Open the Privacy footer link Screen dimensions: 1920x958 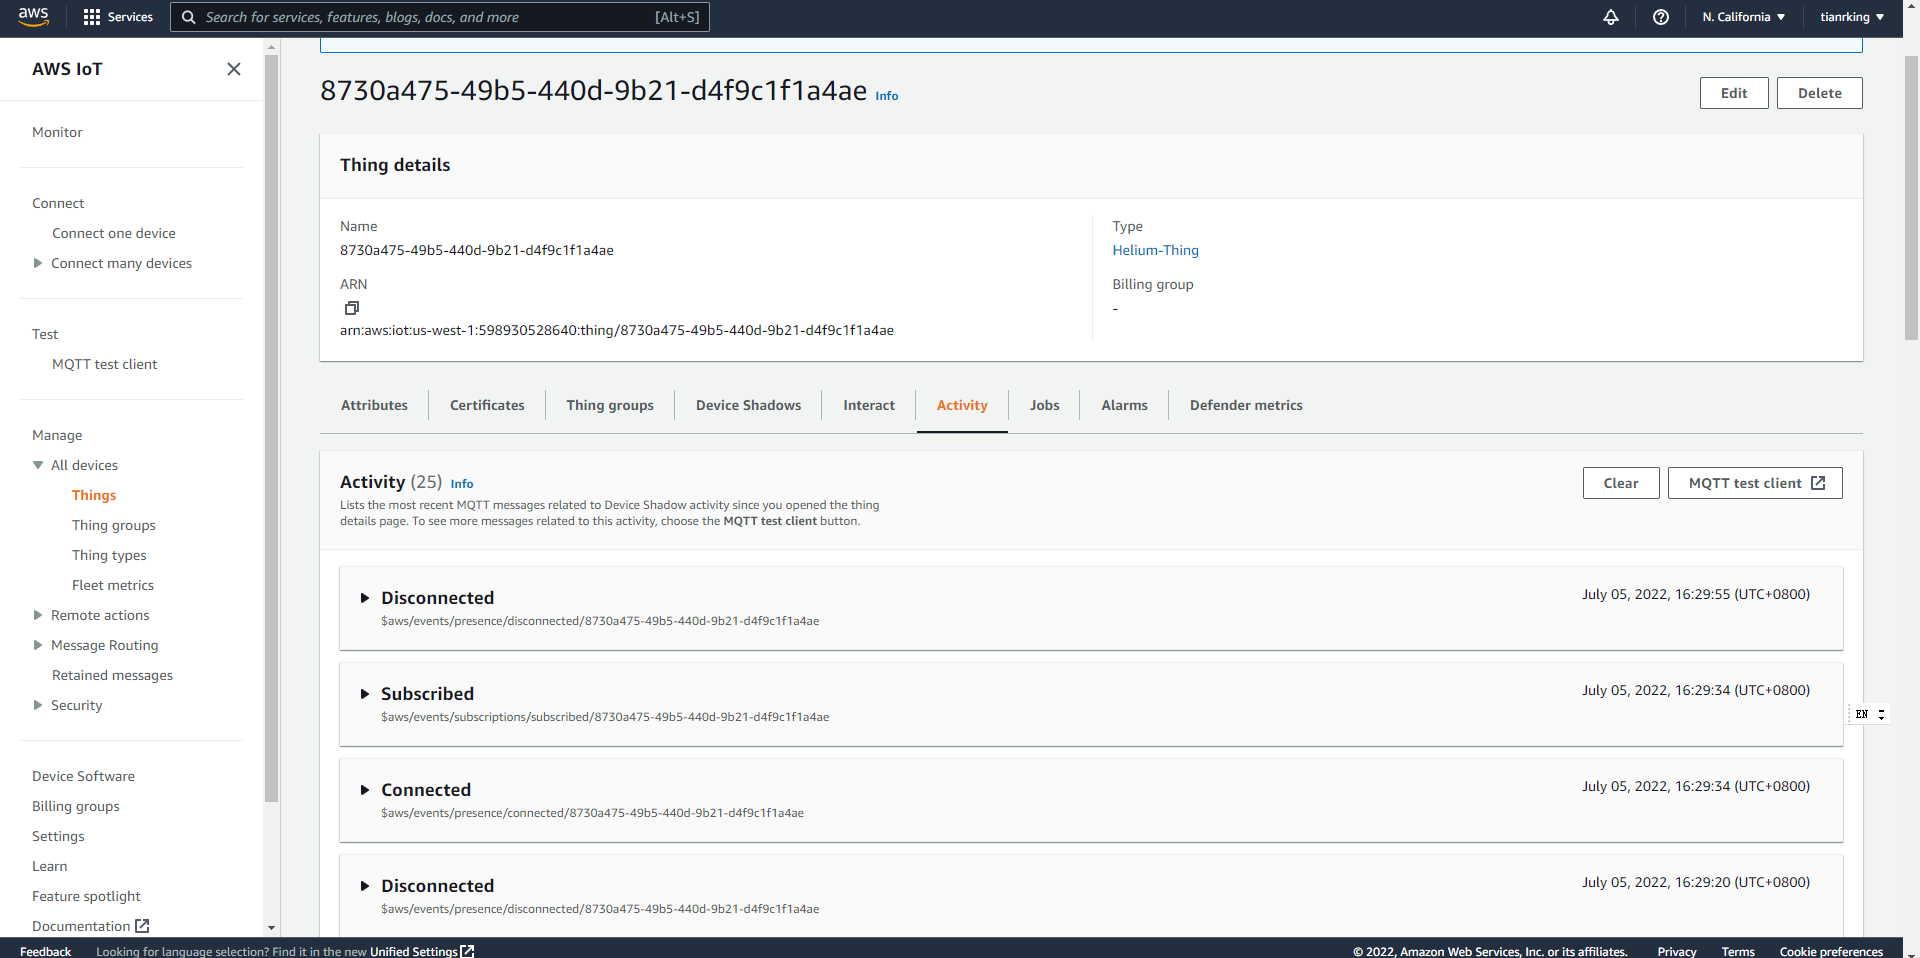point(1676,951)
